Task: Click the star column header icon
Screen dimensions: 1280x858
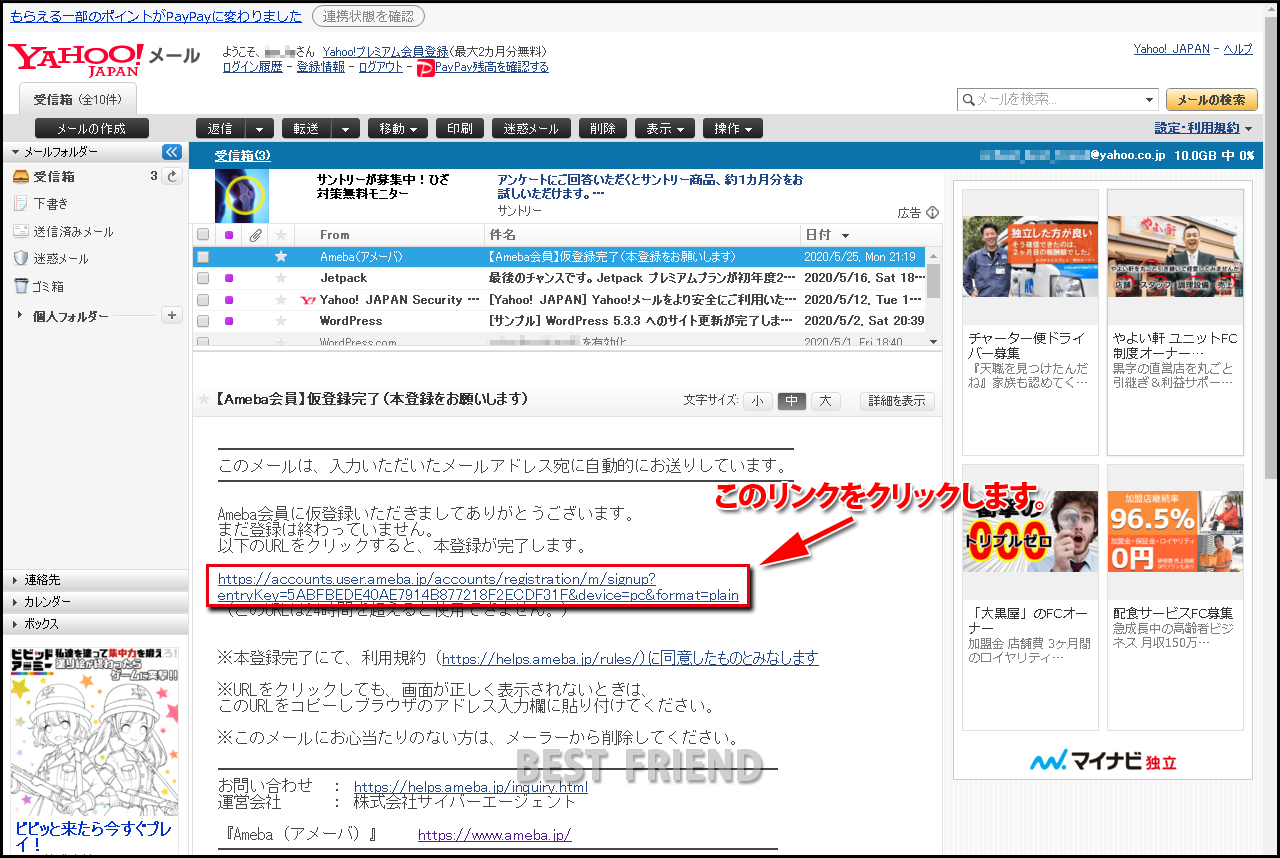Action: tap(281, 235)
